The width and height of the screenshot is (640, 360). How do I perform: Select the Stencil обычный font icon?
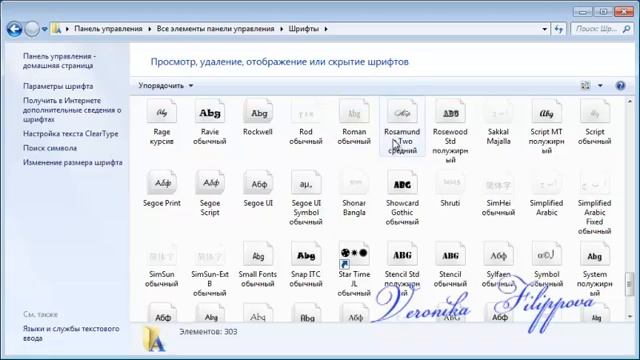click(x=450, y=254)
